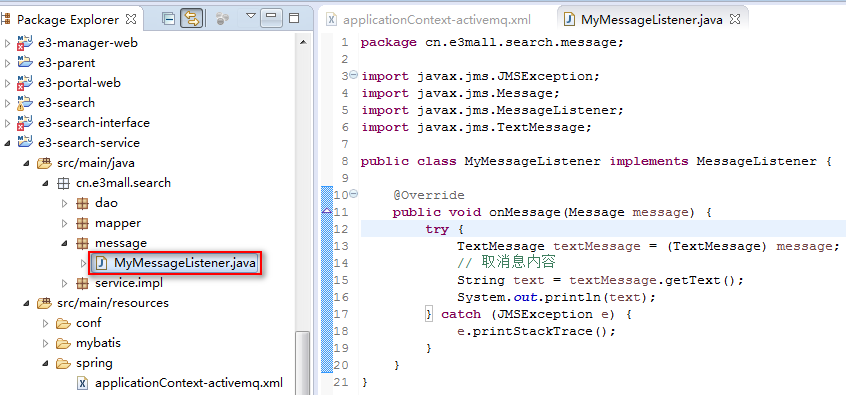
Task: Expand the service.impl package
Action: coord(65,283)
